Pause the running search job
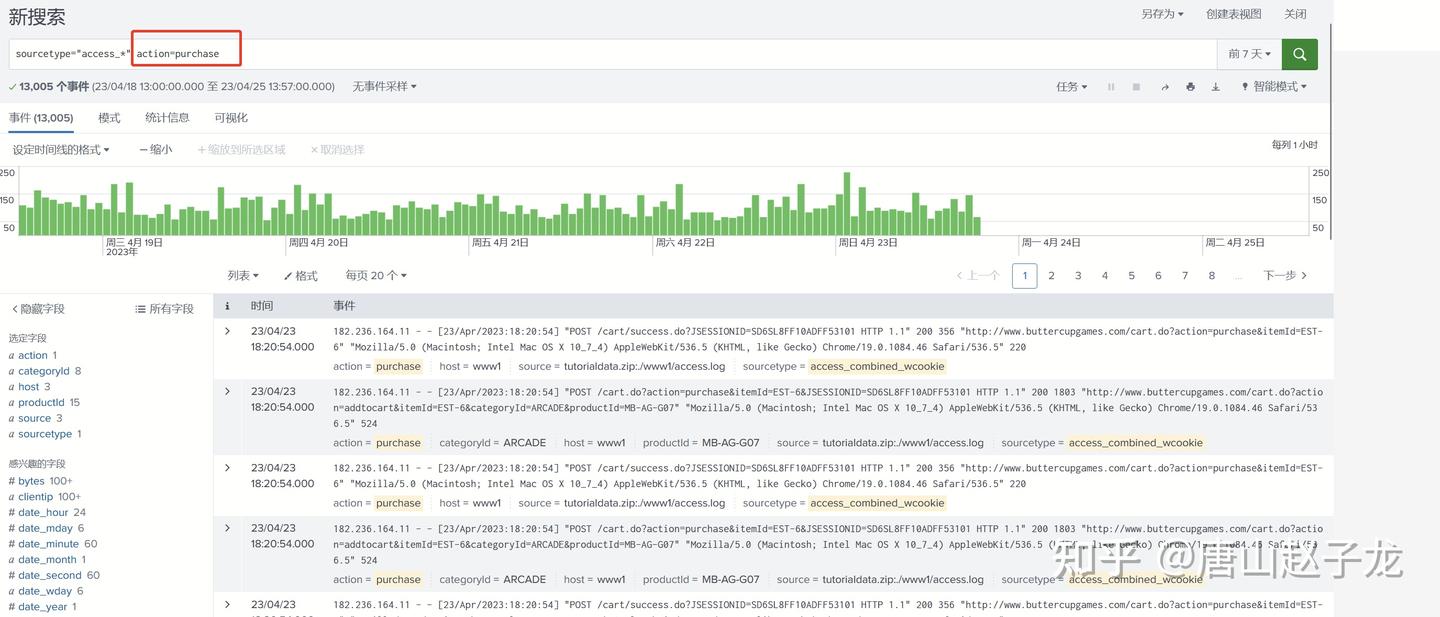Viewport: 1440px width, 617px height. [x=1110, y=86]
